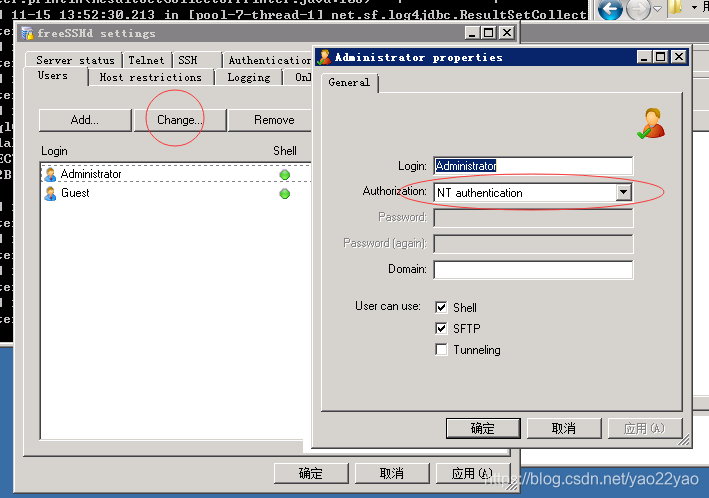Viewport: 709px width, 498px height.
Task: Select the Users tab
Action: tap(53, 76)
